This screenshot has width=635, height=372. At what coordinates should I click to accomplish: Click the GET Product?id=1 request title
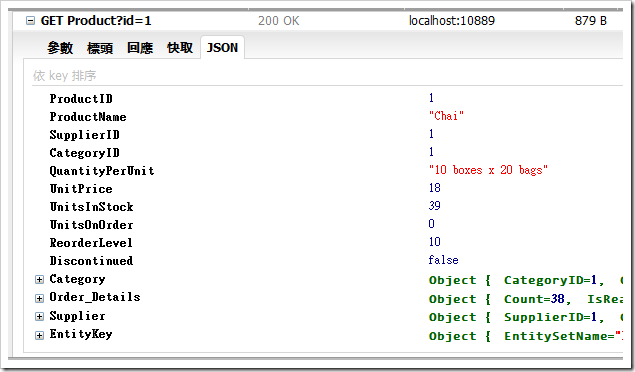(x=96, y=21)
